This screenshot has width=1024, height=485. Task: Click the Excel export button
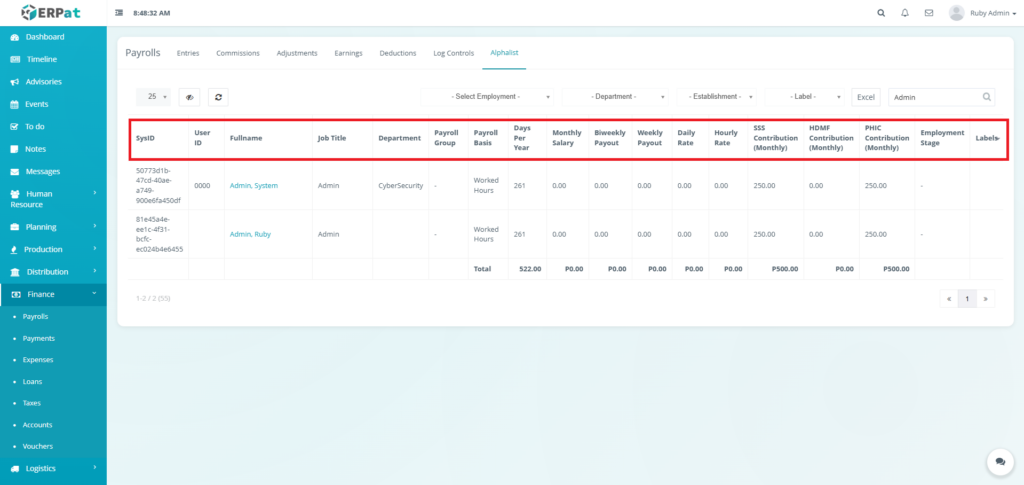point(866,97)
